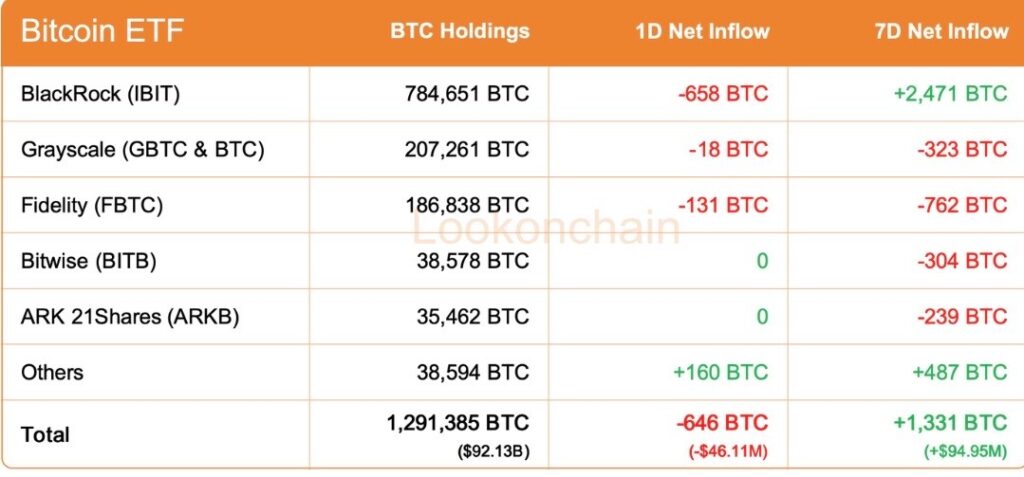Viewport: 1024px width, 477px height.
Task: Select the -646 BTC total 1D inflow
Action: coord(722,423)
